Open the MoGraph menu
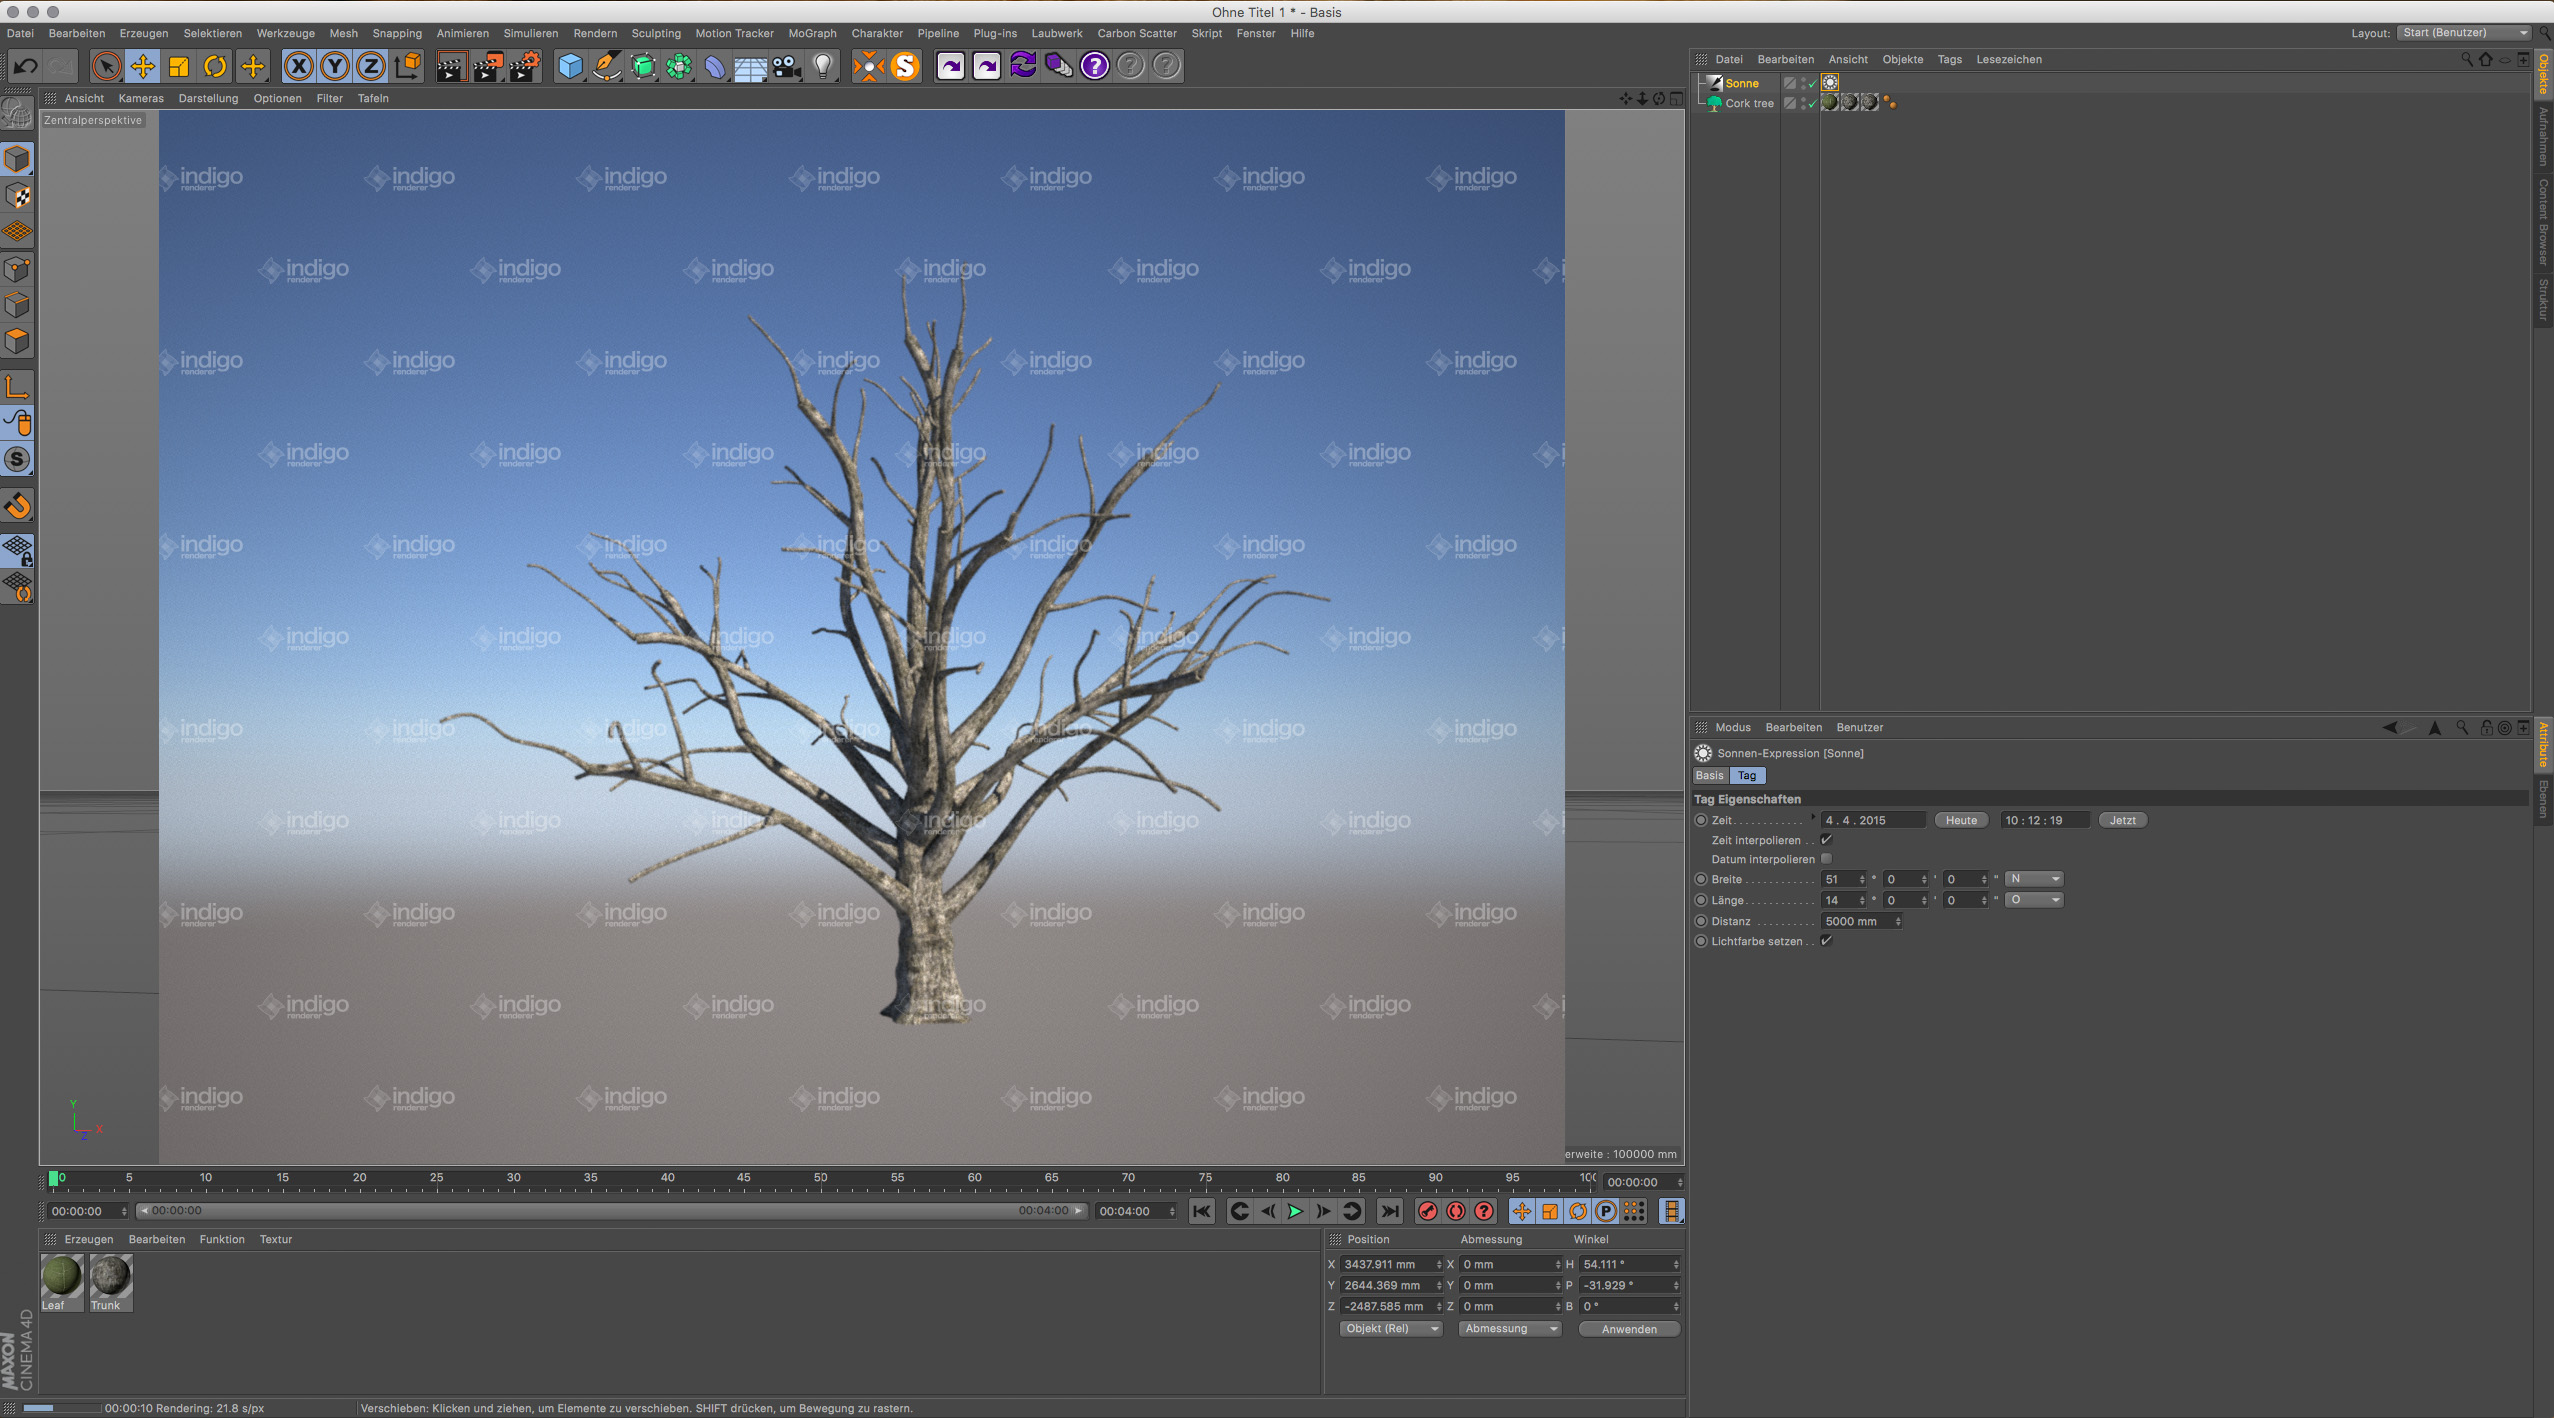Screen dimensions: 2554x1418 click(x=812, y=33)
